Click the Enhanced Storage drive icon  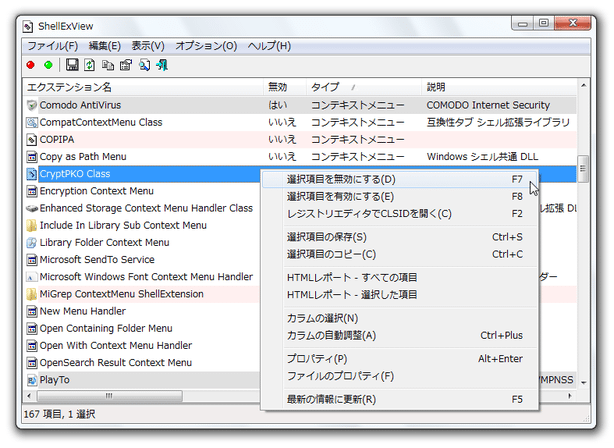pos(32,208)
